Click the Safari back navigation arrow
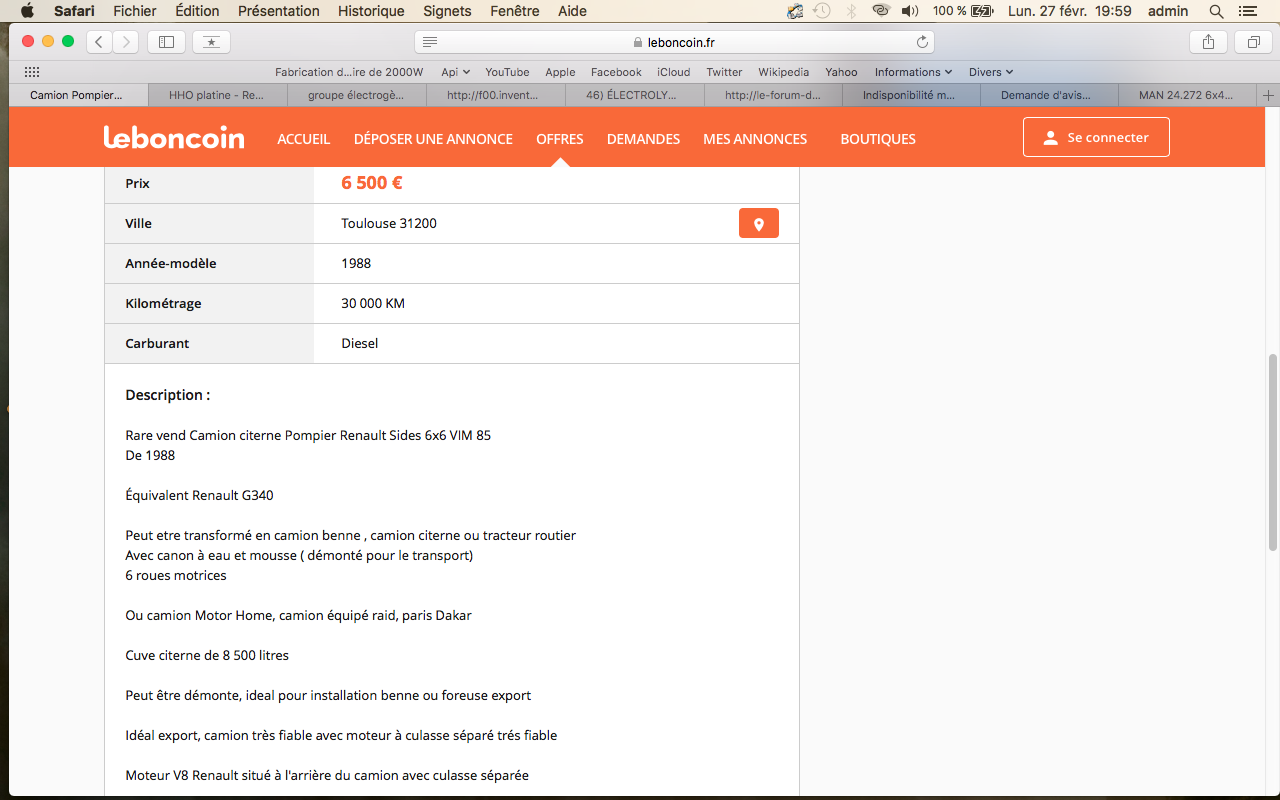Viewport: 1280px width, 800px height. pyautogui.click(x=100, y=42)
